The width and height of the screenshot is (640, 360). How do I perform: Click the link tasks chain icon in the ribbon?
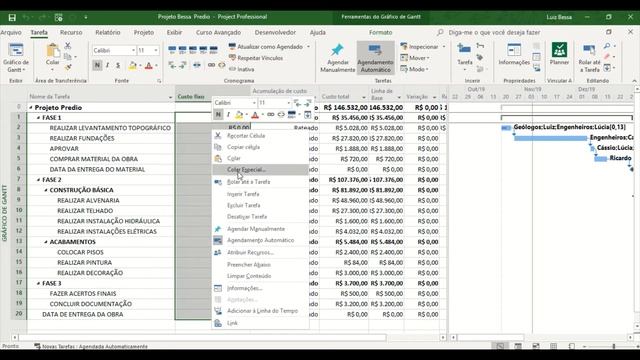click(211, 65)
